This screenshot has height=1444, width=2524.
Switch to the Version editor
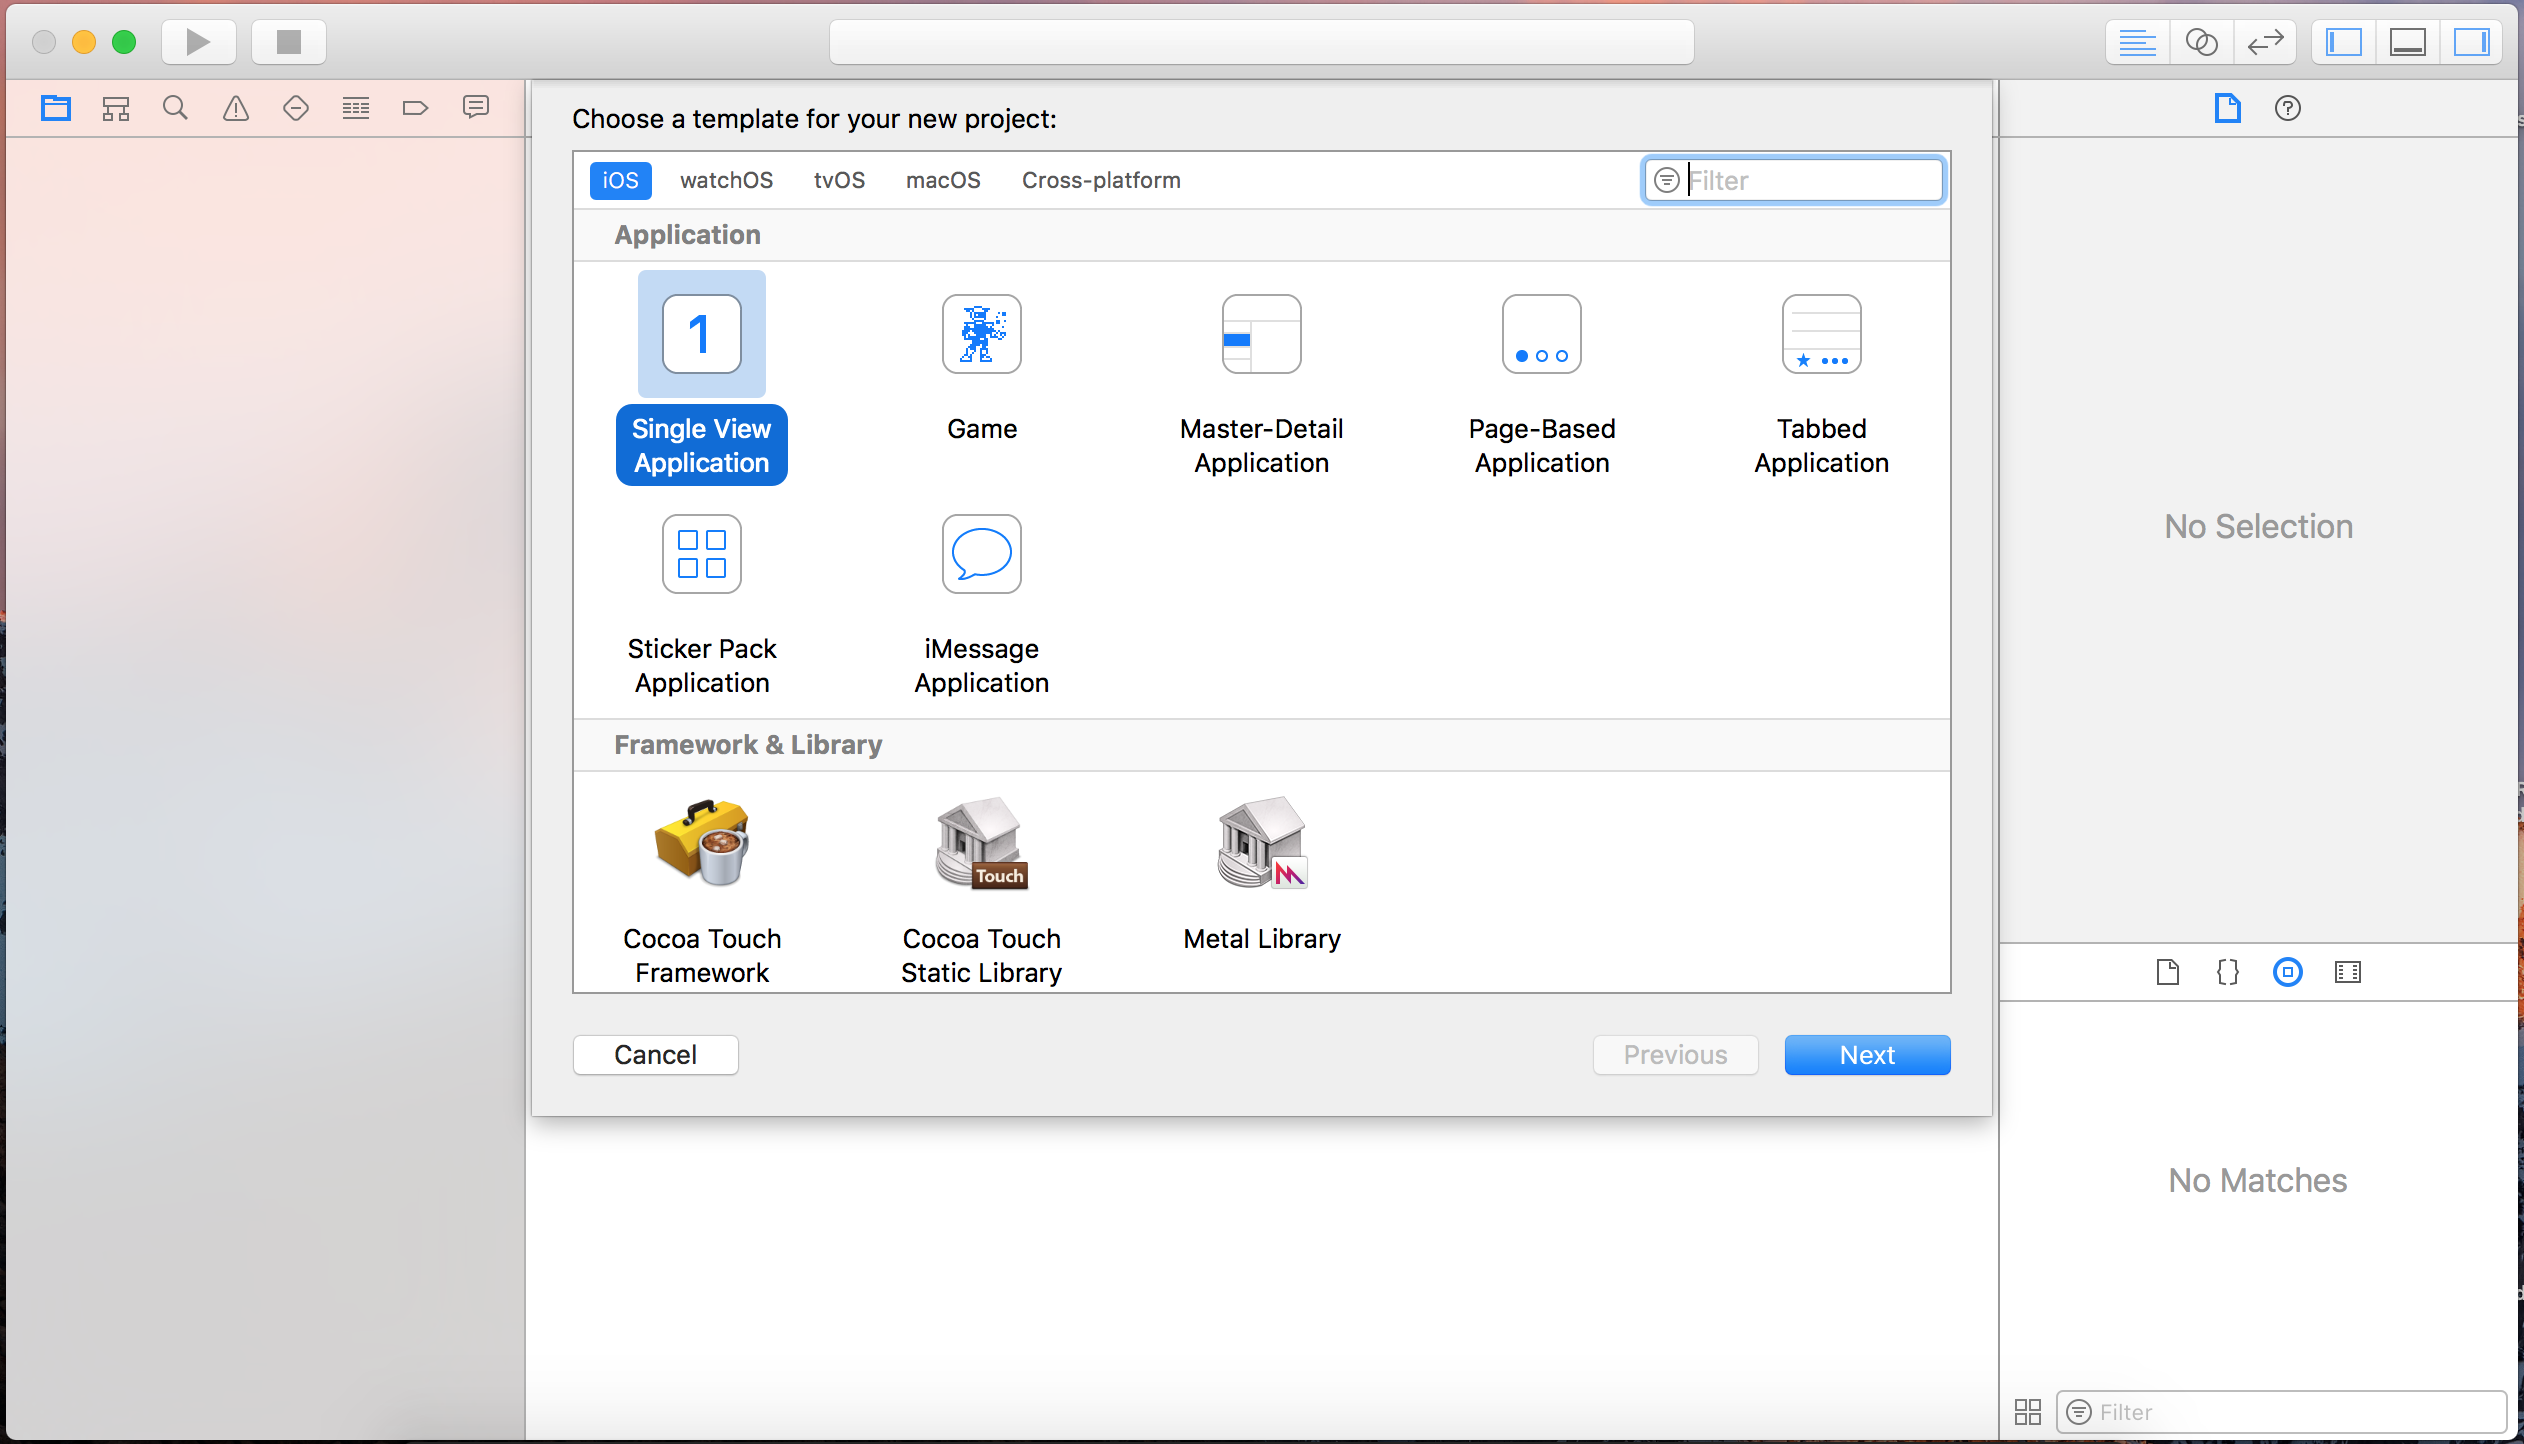click(x=2265, y=42)
